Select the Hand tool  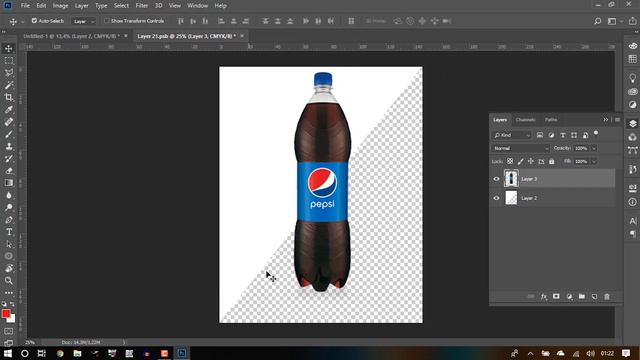coord(9,268)
